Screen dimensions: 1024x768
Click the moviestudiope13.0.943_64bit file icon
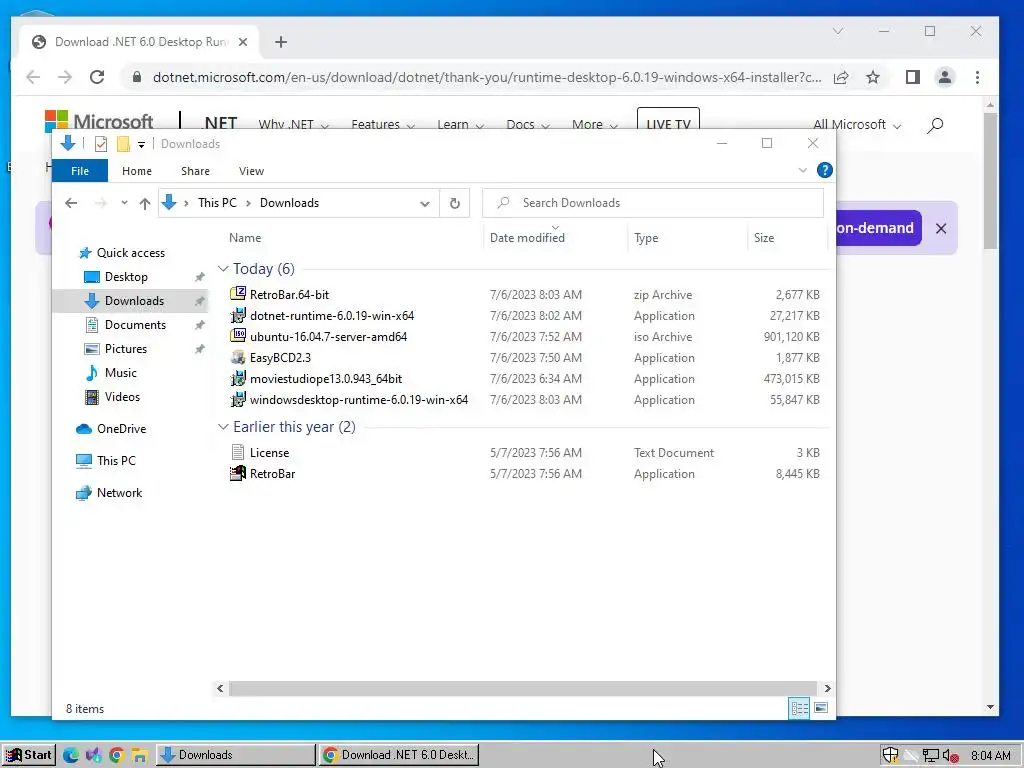click(x=238, y=379)
